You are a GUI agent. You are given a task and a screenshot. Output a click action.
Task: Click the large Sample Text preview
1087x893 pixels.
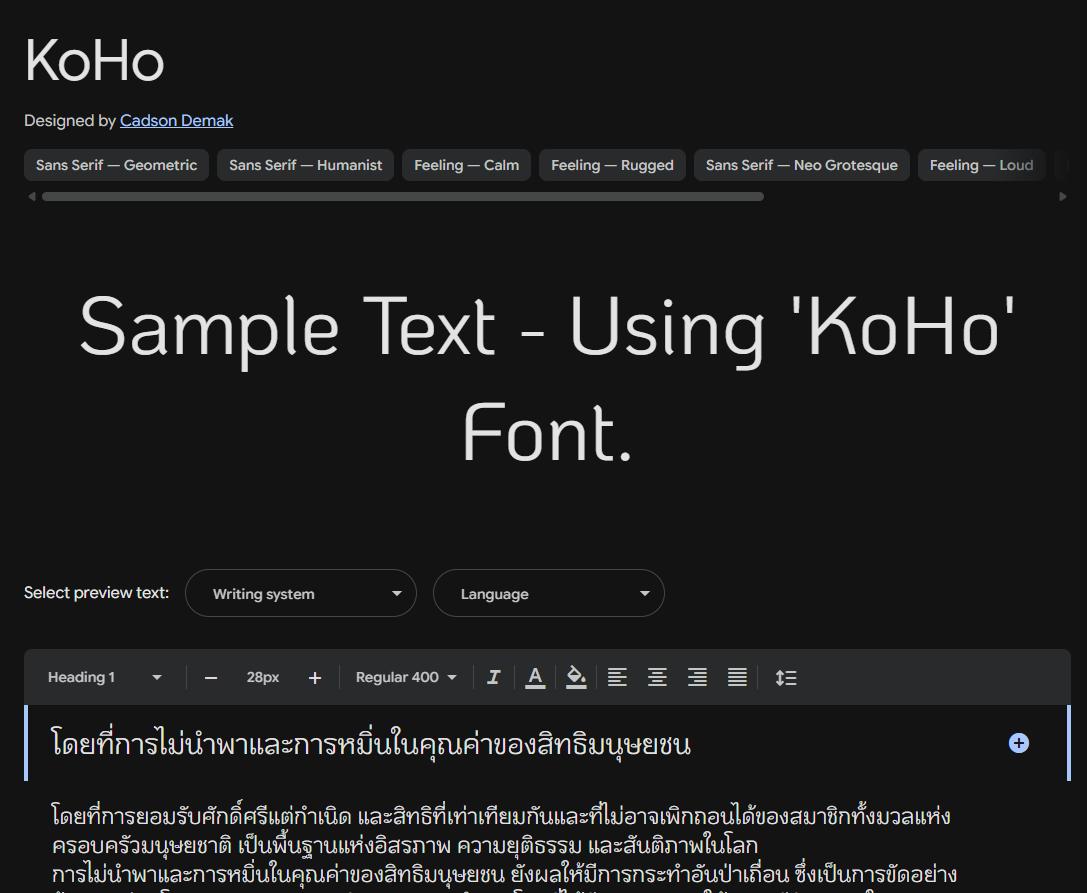click(x=547, y=378)
